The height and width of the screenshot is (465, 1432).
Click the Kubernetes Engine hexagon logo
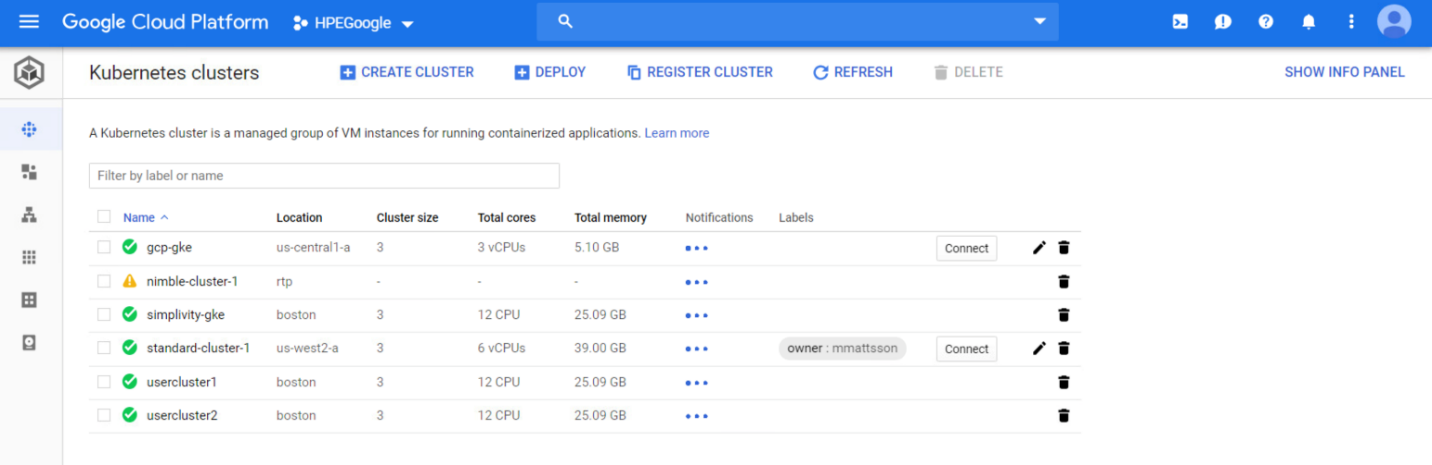click(x=29, y=73)
